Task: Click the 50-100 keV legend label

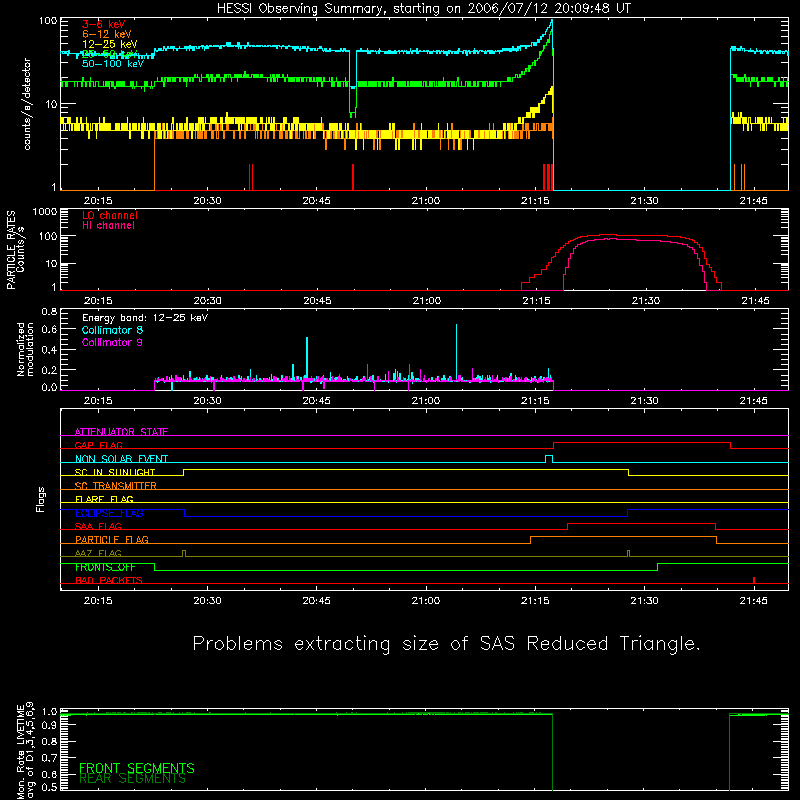Action: (113, 64)
